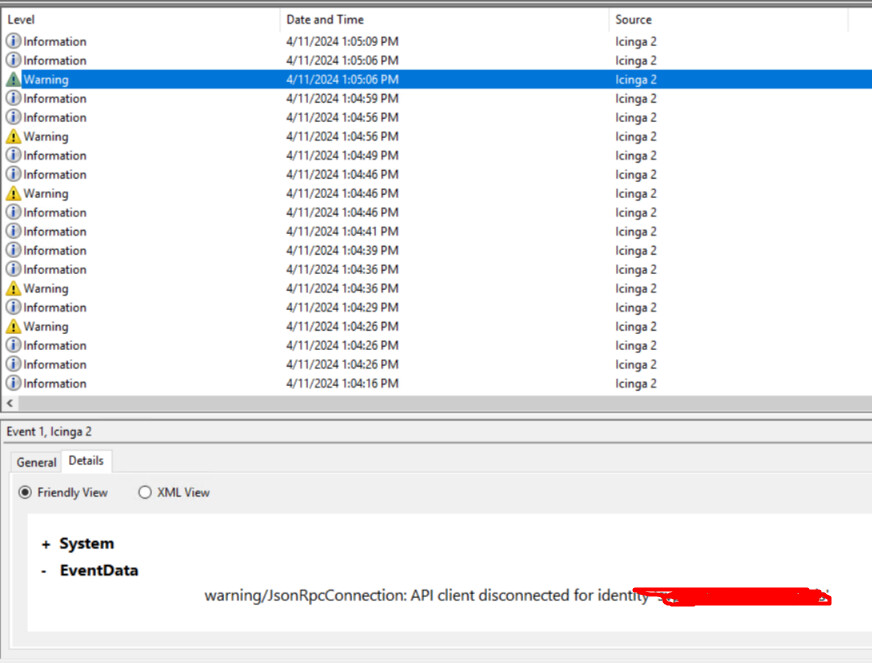Switch to XML View radio option
The height and width of the screenshot is (663, 872).
click(x=145, y=492)
